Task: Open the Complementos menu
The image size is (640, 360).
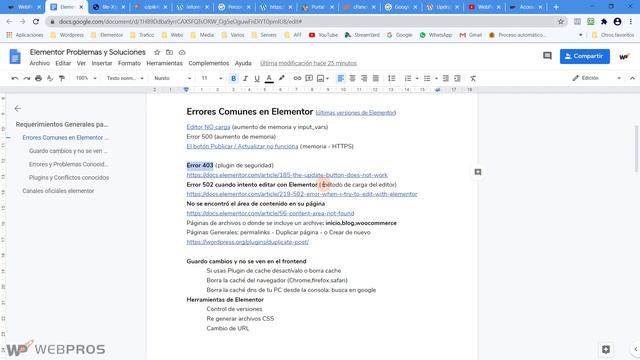Action: [x=209, y=63]
